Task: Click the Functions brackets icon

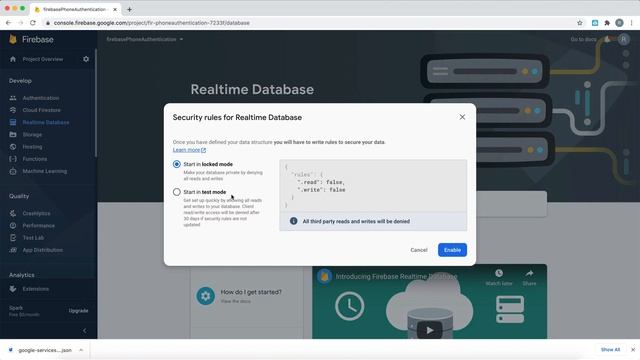Action: point(13,159)
